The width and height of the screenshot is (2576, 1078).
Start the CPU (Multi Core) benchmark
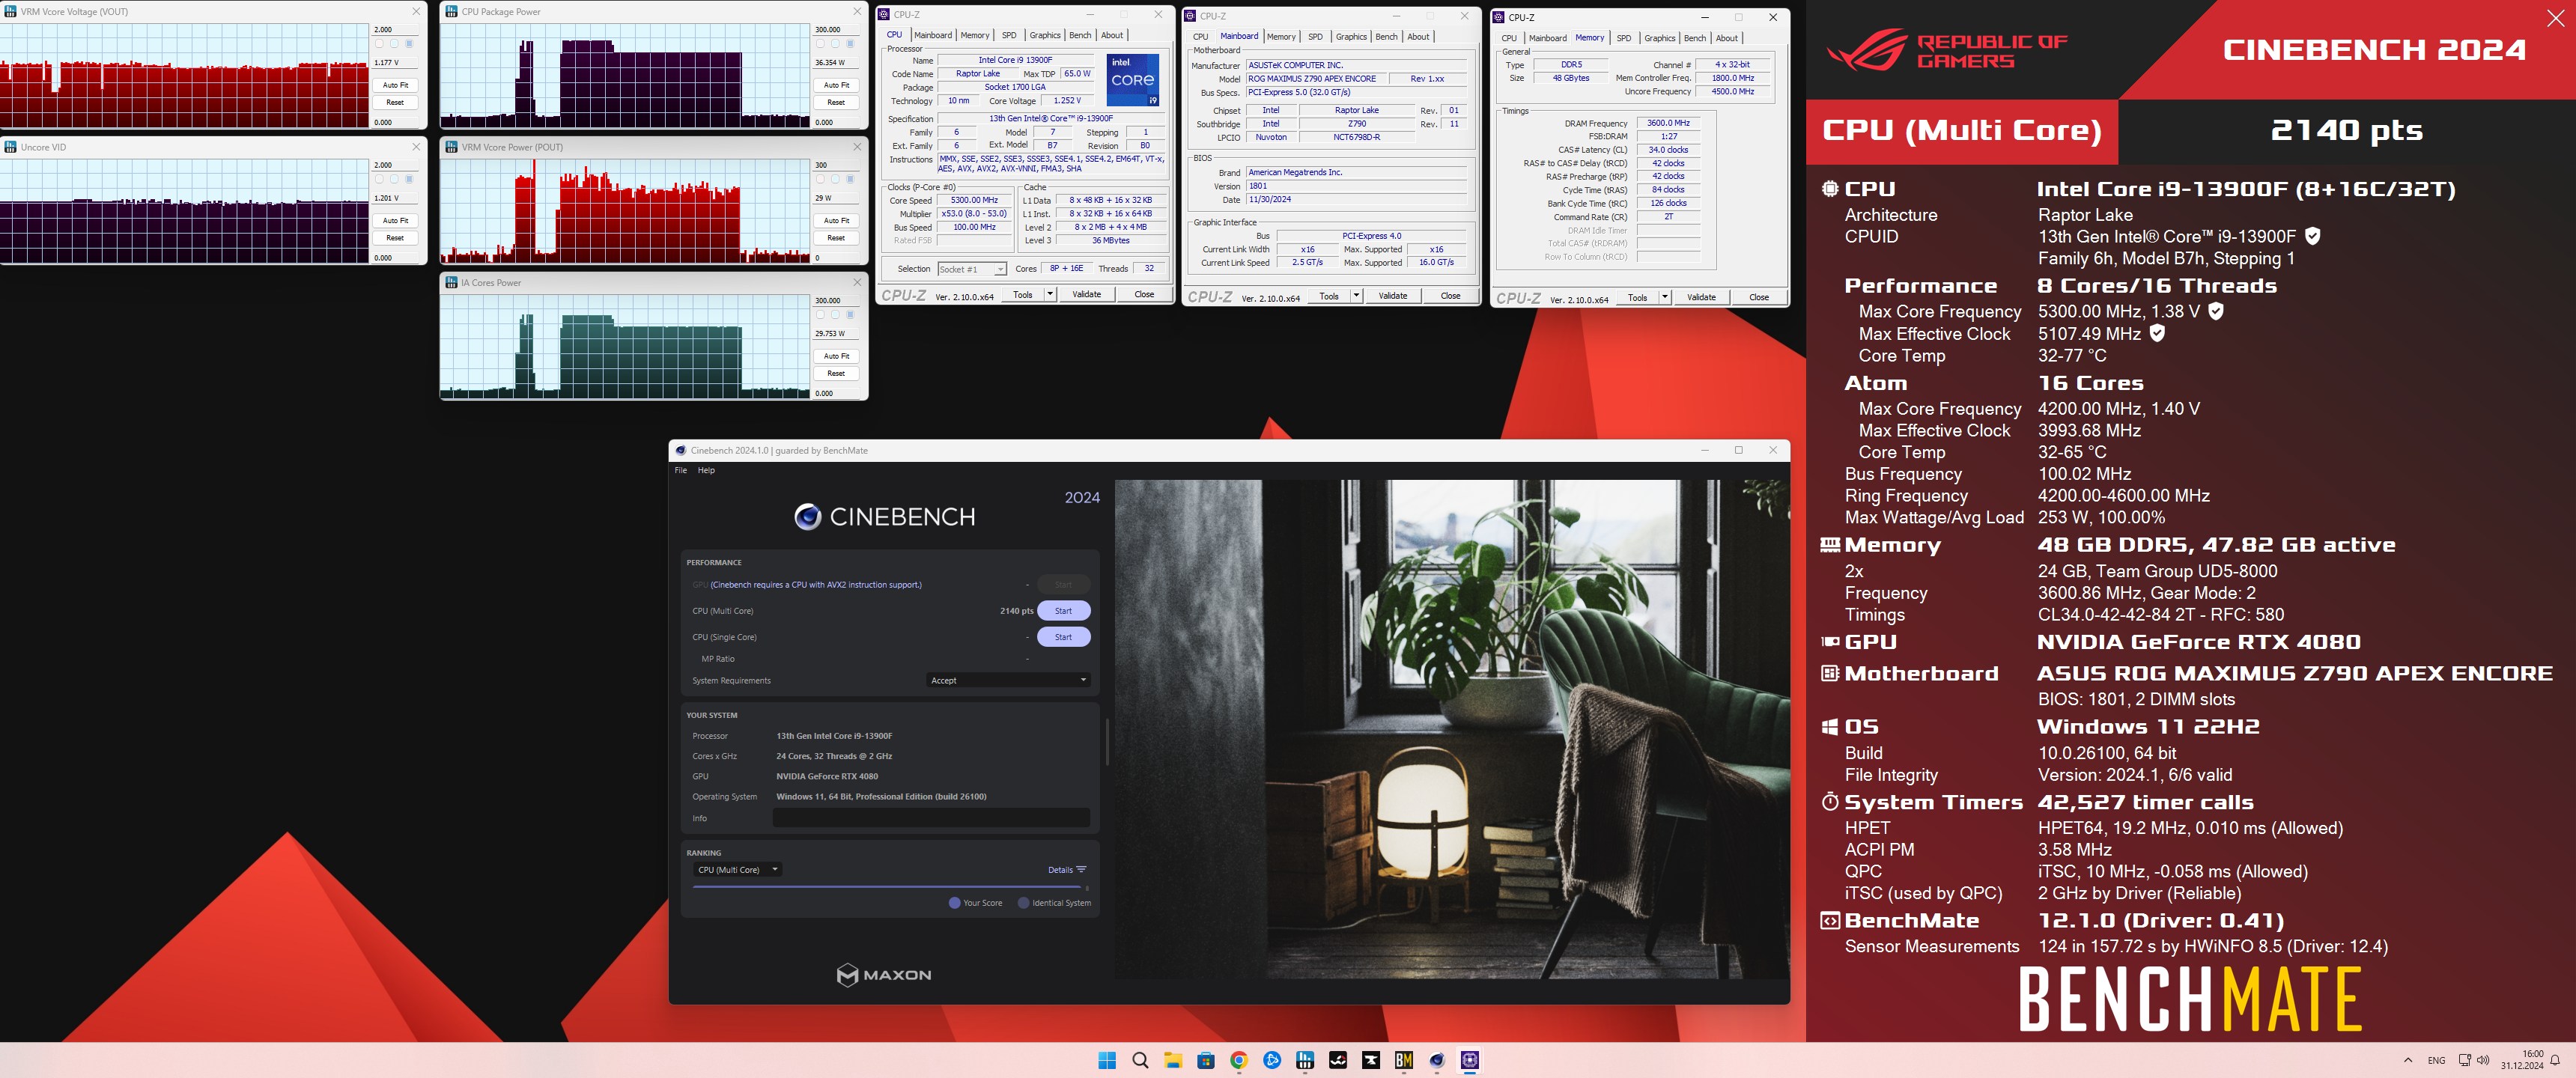pos(1063,611)
